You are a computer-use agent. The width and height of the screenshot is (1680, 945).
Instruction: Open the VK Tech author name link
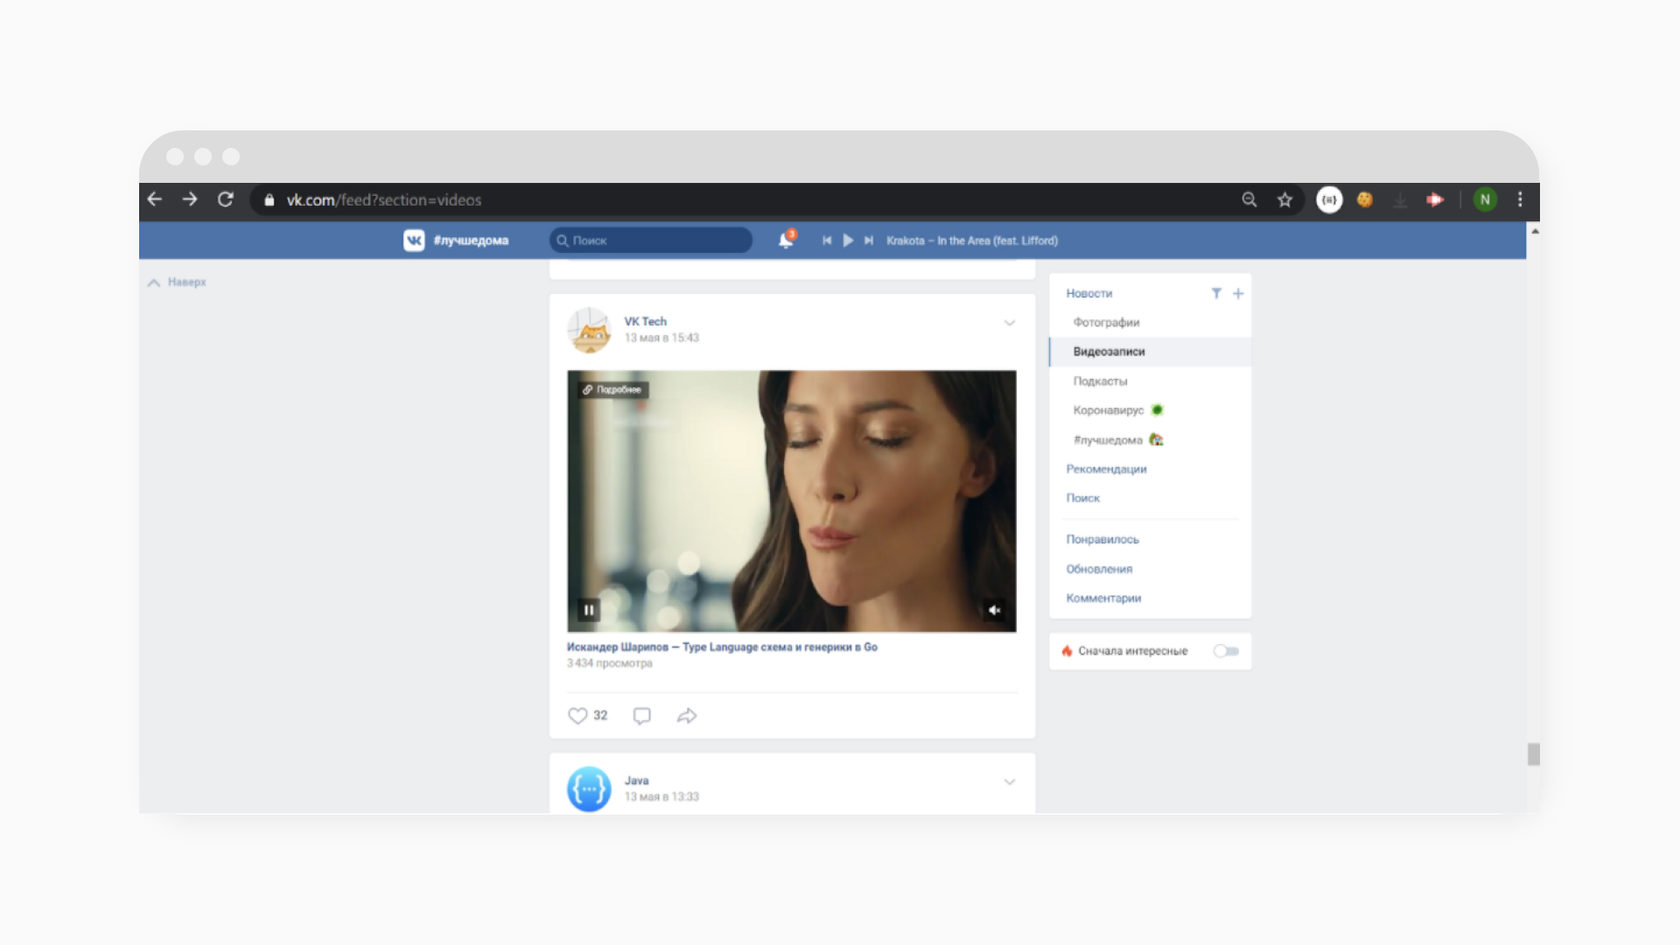[x=645, y=321]
